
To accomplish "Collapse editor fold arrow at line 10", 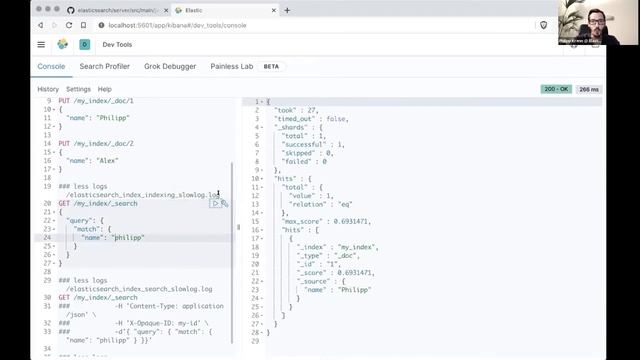I will 53,109.
